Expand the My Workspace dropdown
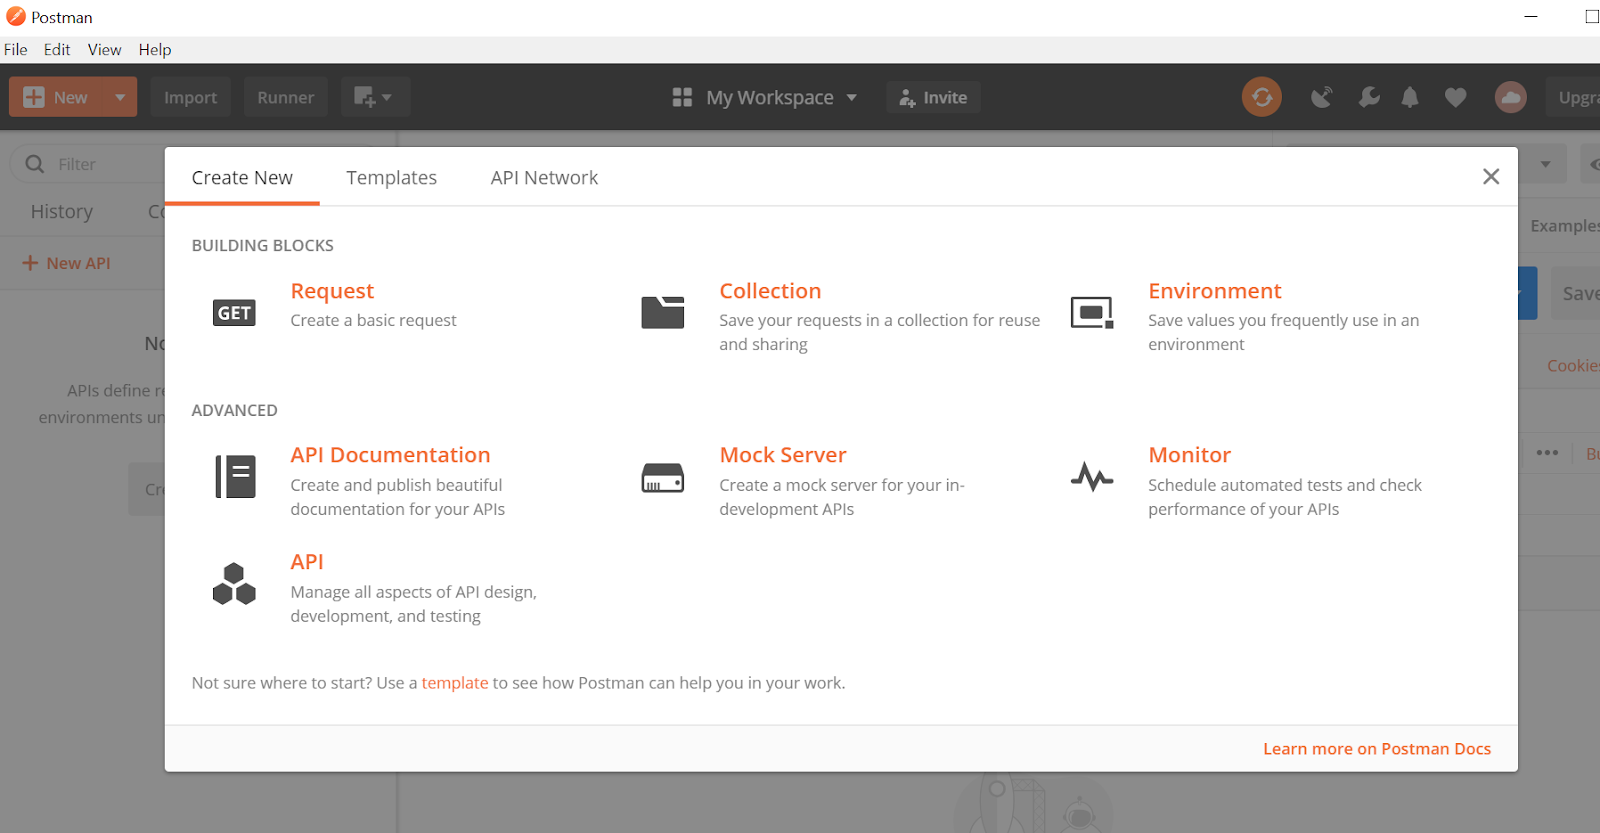The width and height of the screenshot is (1600, 833). coord(852,97)
